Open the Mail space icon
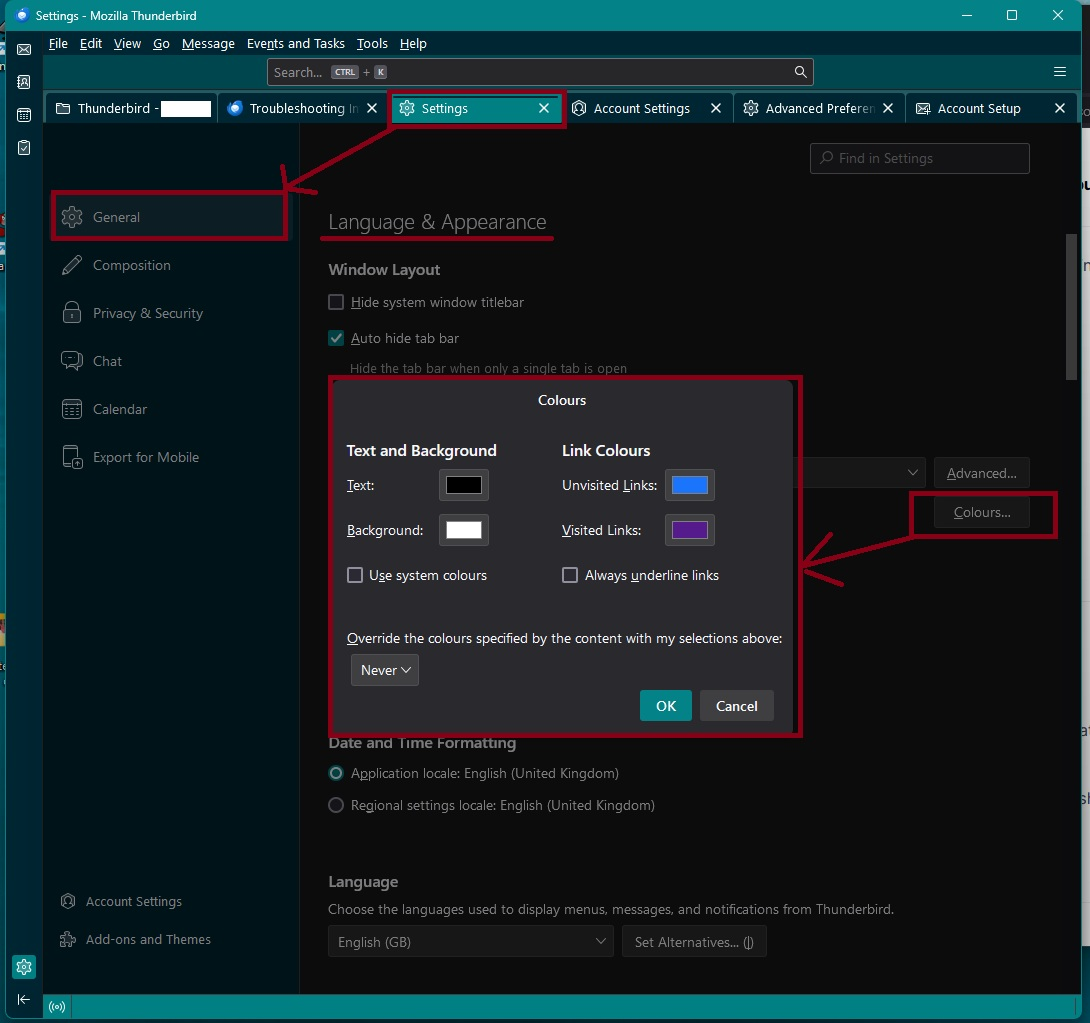Screen dimensions: 1090x1023 pos(24,49)
